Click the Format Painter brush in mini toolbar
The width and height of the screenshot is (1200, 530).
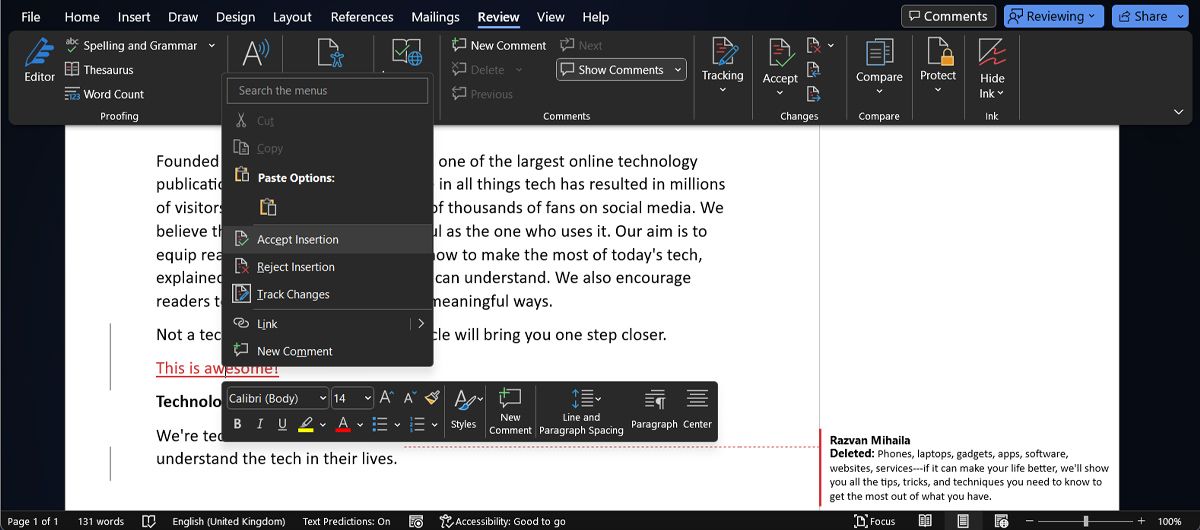tap(432, 398)
